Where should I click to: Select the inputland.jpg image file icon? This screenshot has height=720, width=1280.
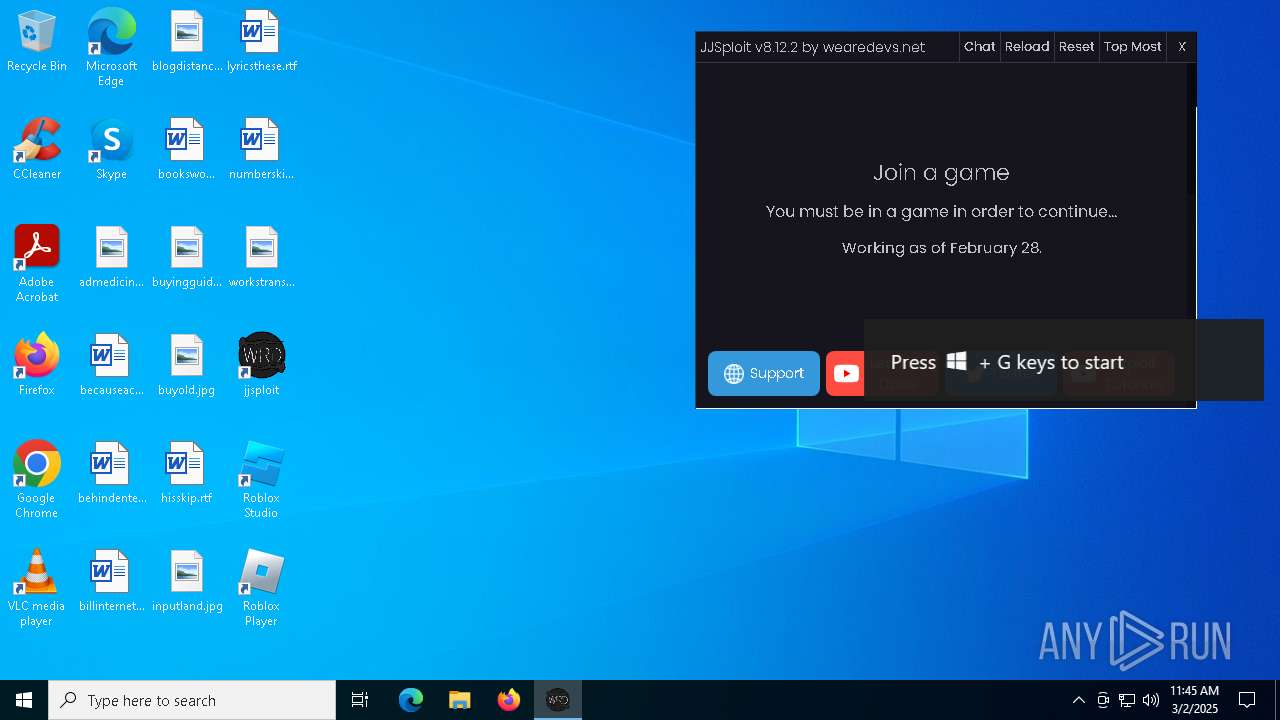(186, 582)
